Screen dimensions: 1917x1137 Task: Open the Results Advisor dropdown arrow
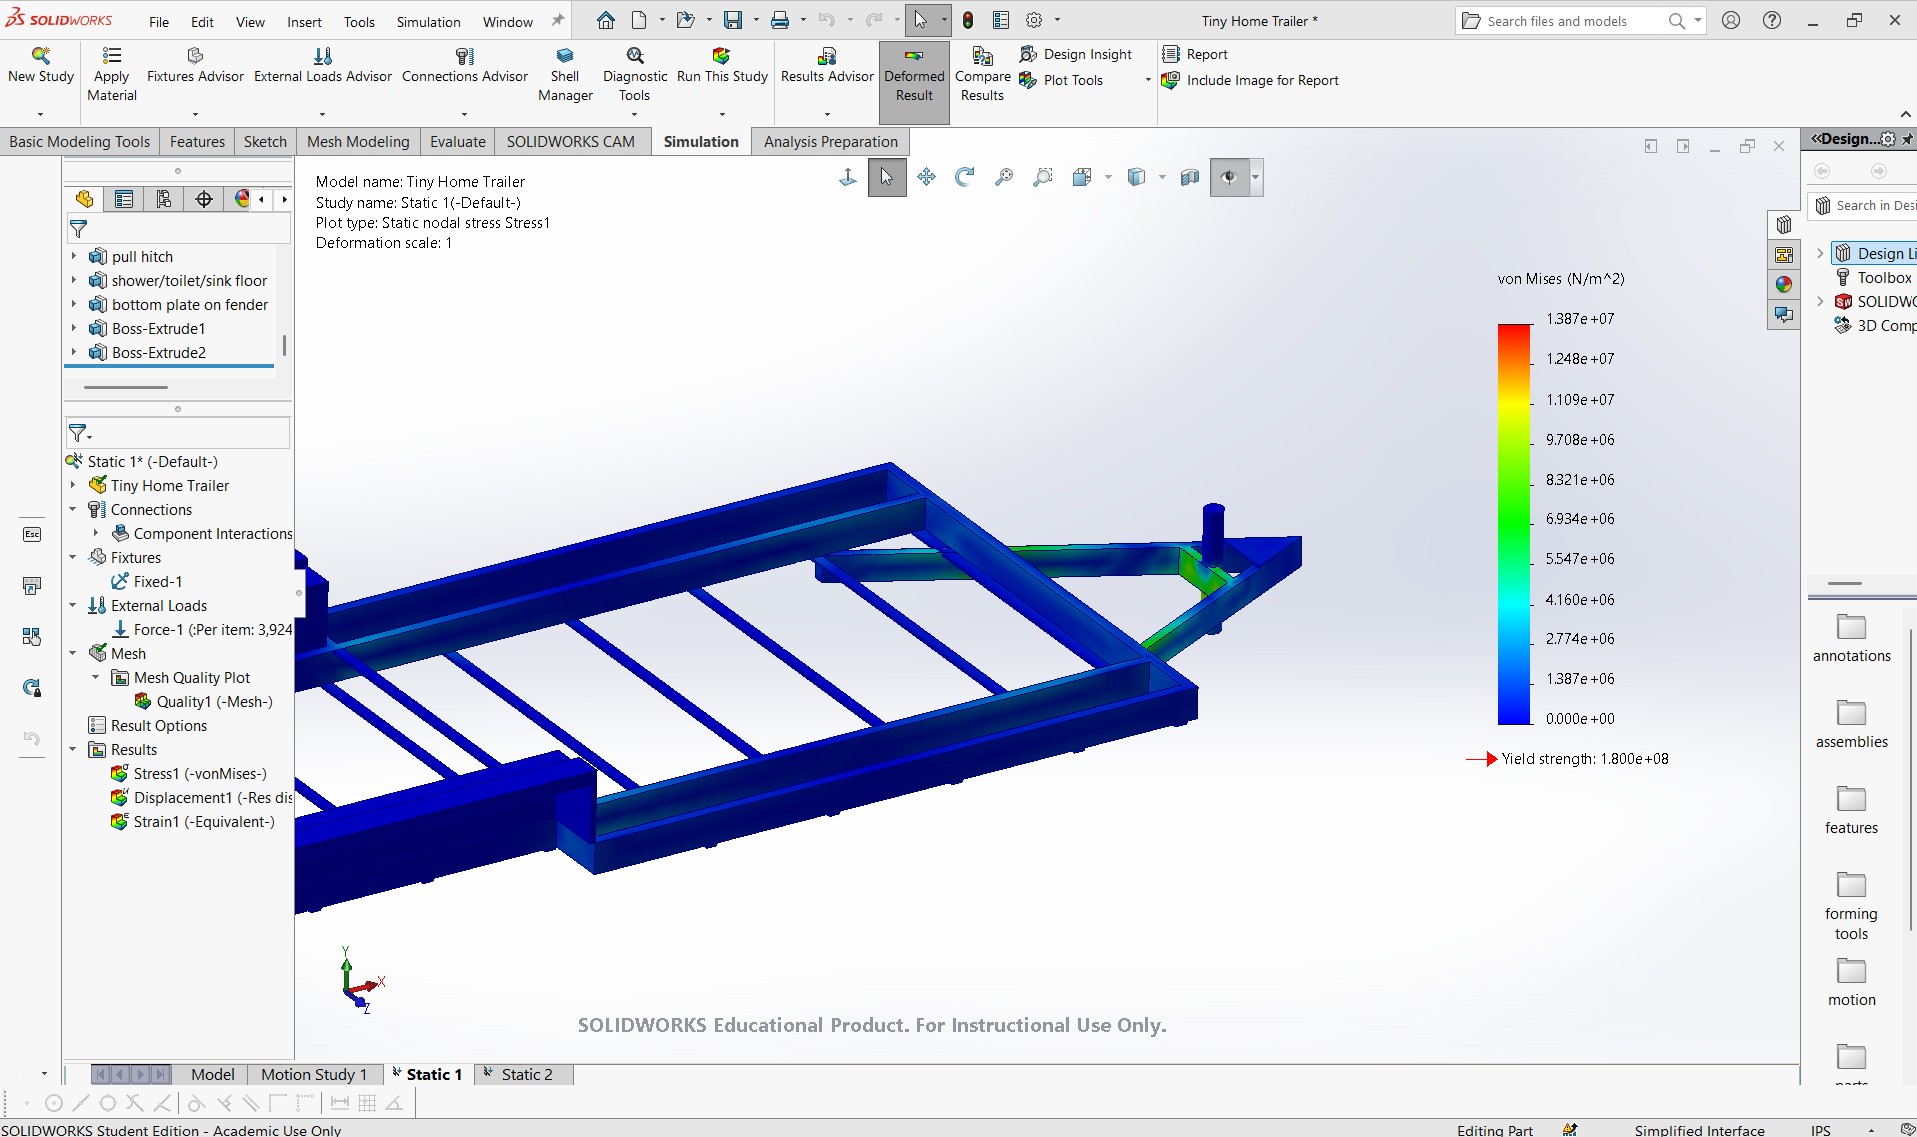[x=827, y=114]
